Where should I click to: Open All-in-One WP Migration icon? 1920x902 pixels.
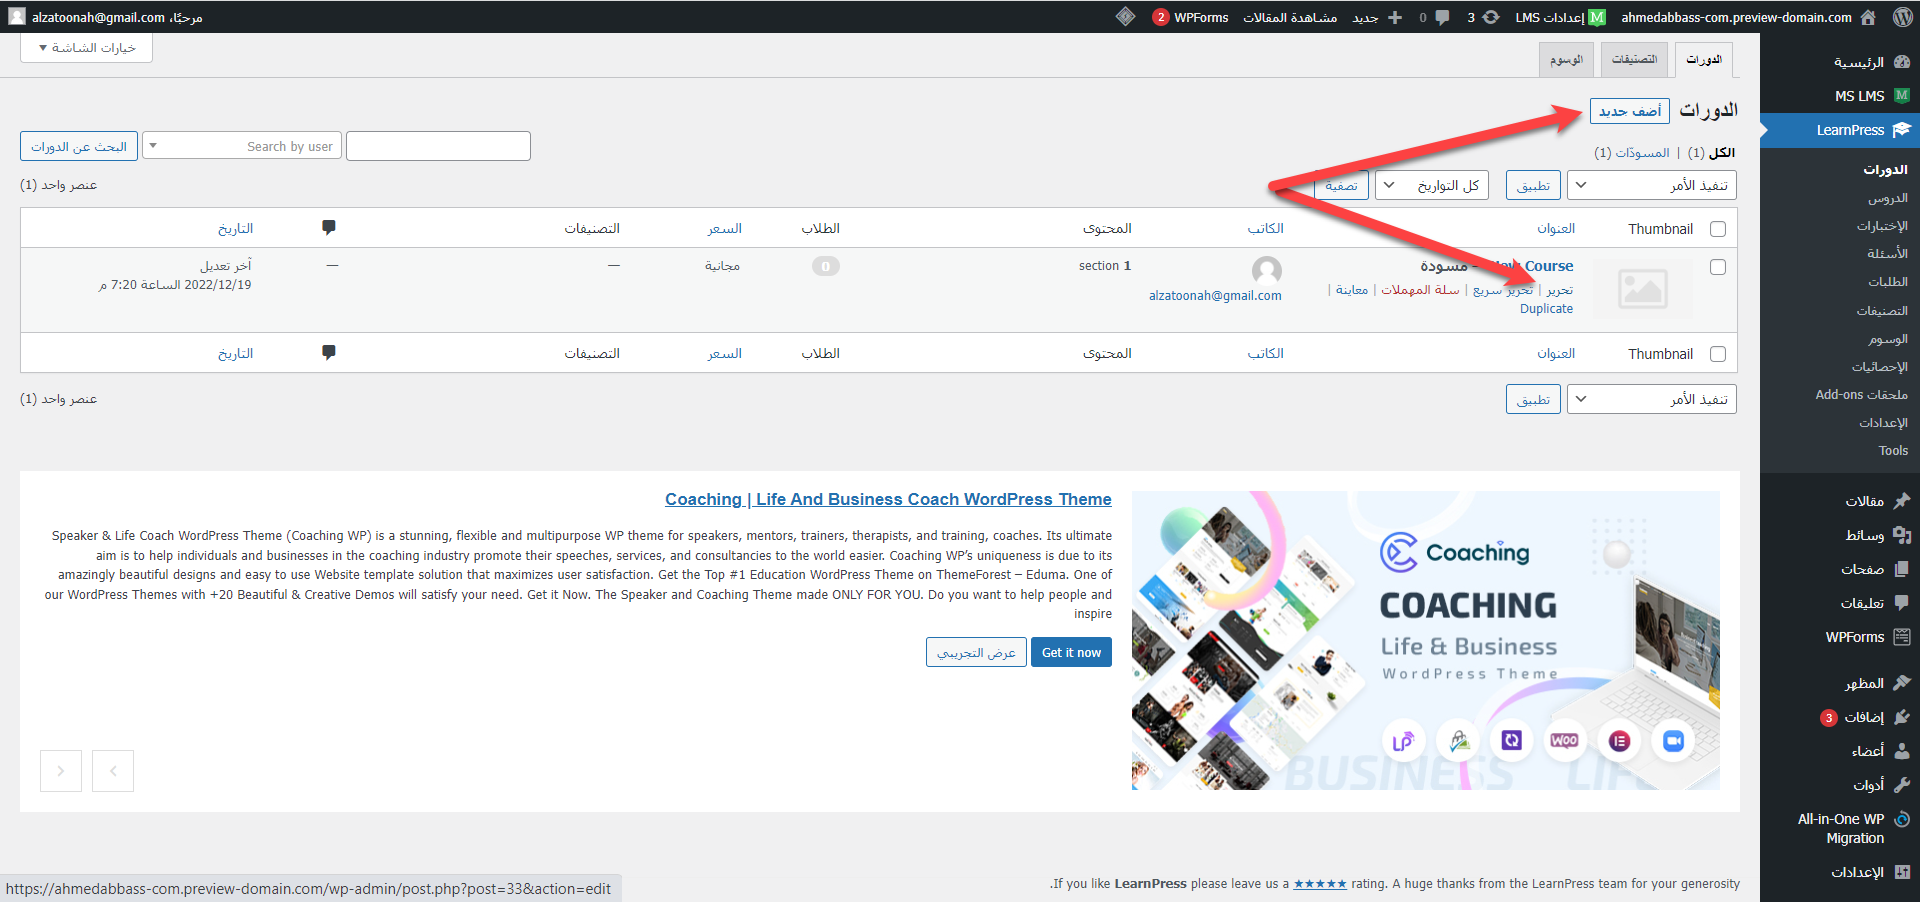(1902, 819)
